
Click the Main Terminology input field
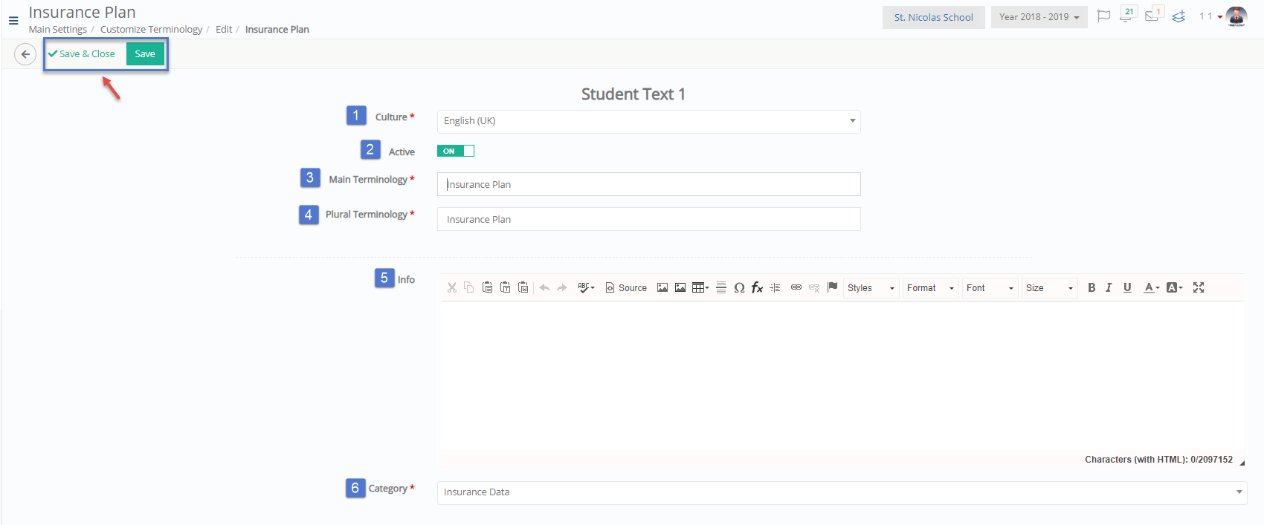[x=648, y=184]
